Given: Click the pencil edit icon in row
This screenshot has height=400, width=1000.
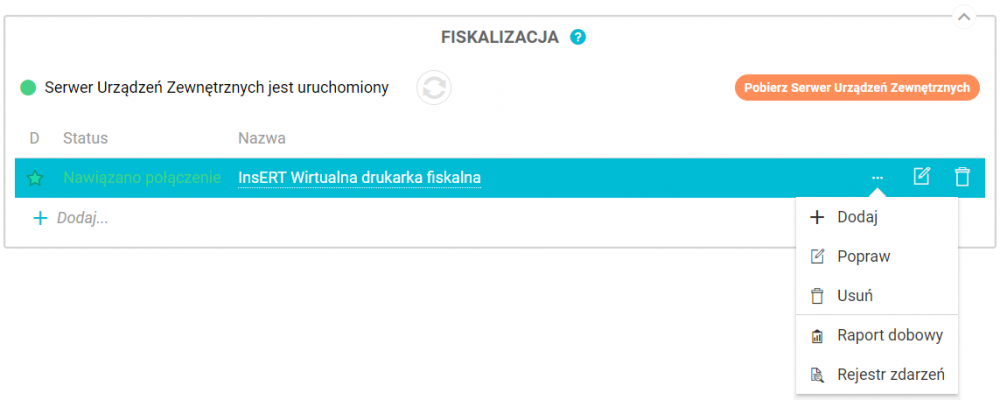Looking at the screenshot, I should pos(922,177).
